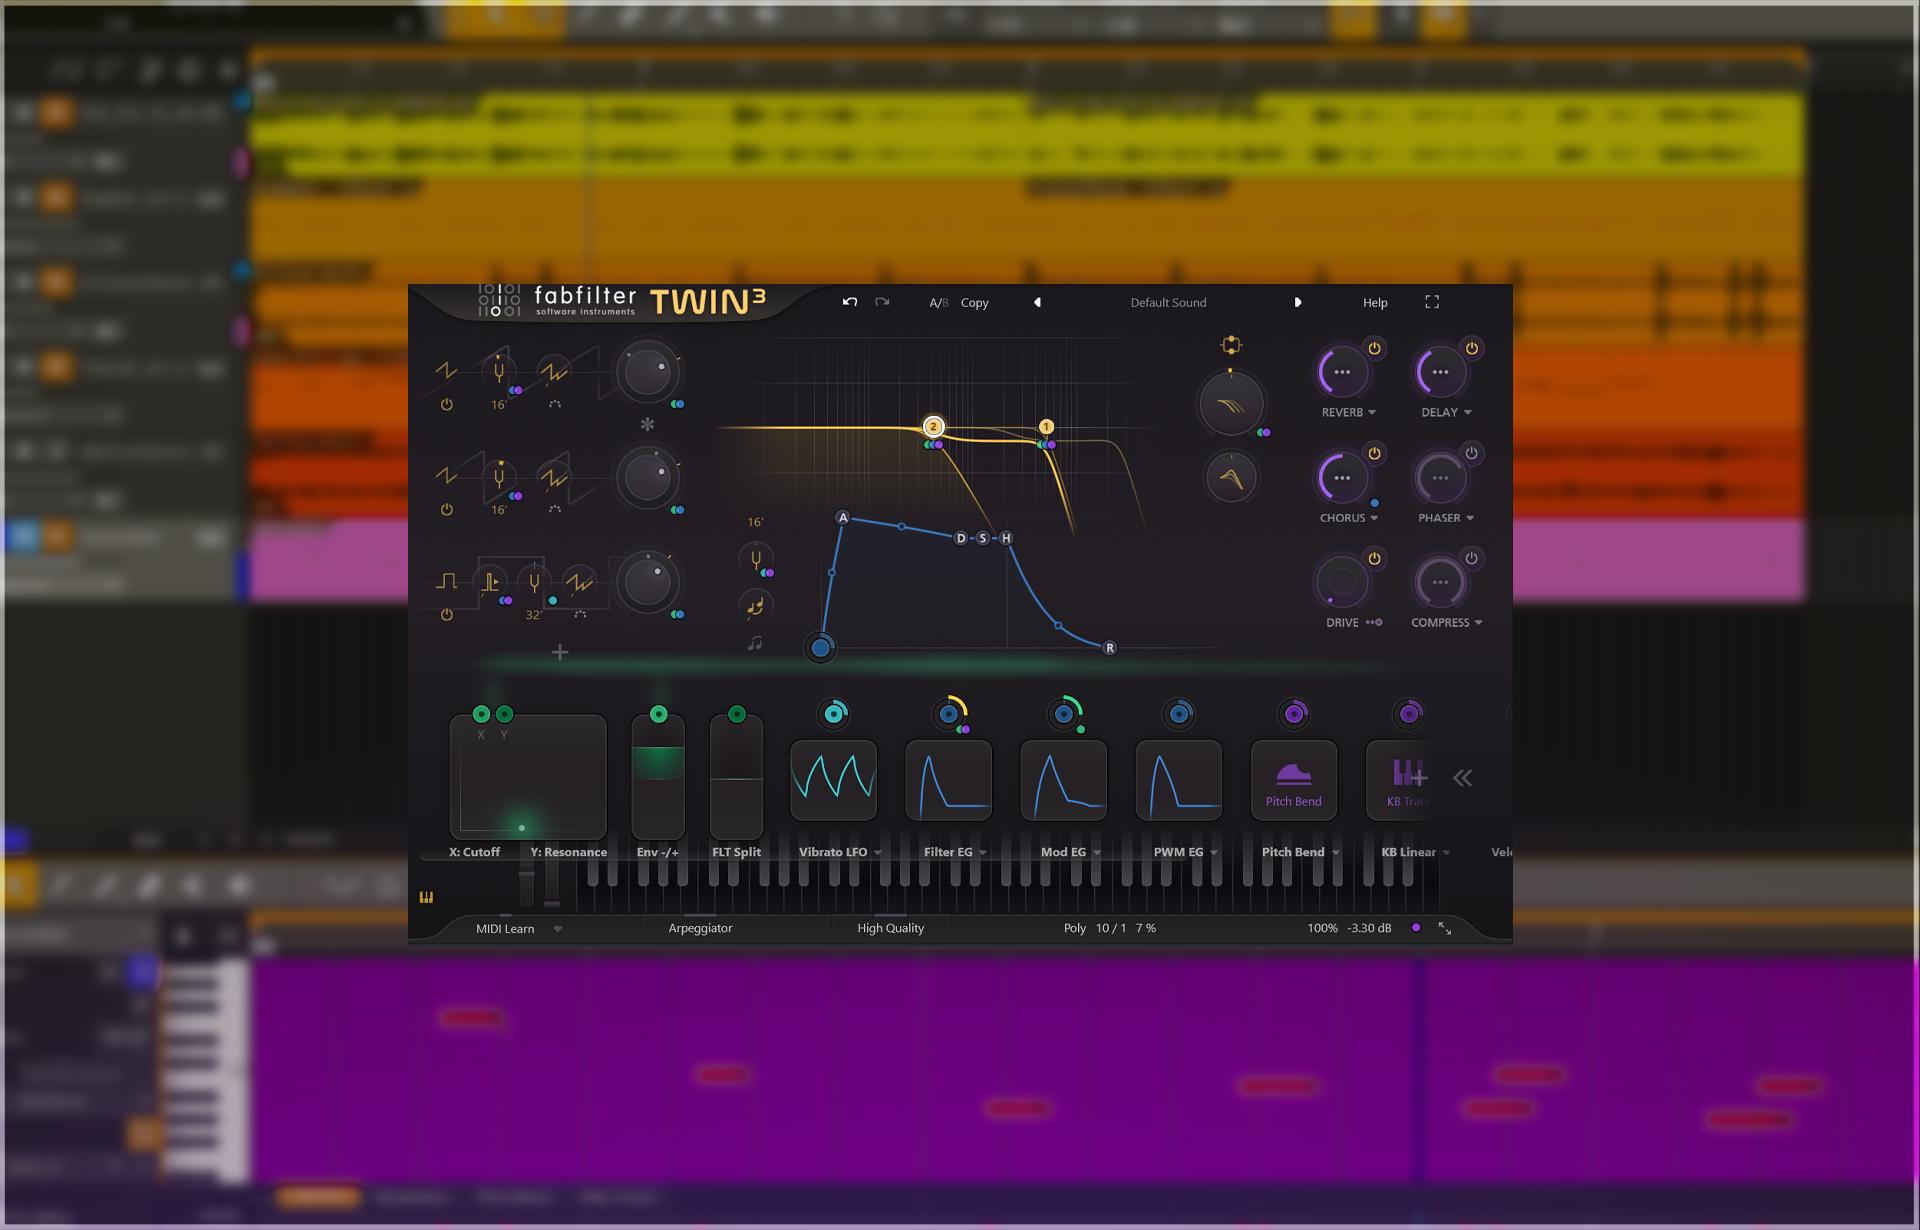
Task: Click filter node 1 on the display
Action: [x=1046, y=426]
